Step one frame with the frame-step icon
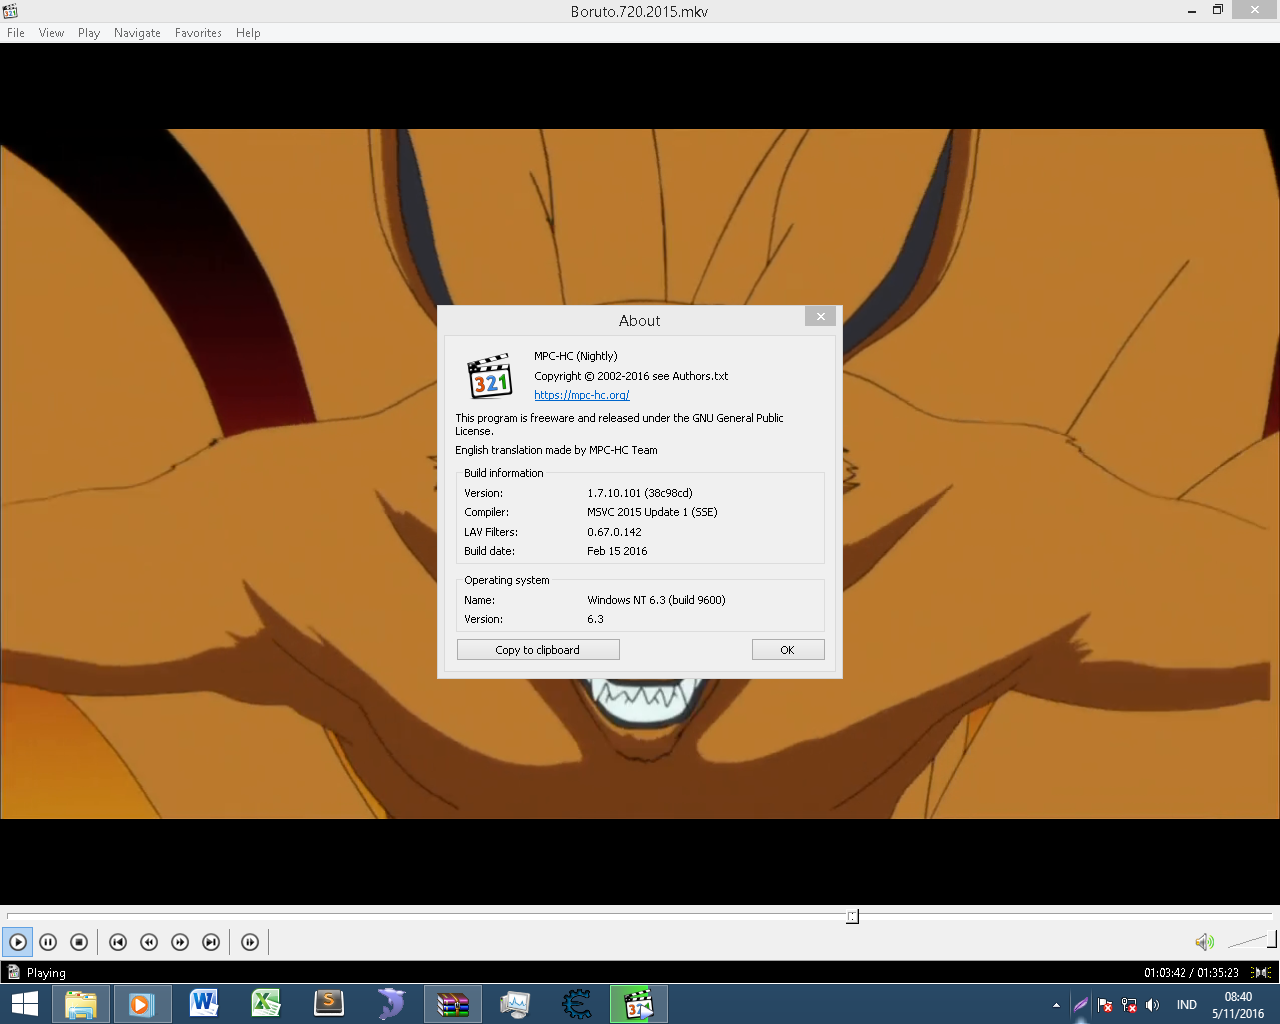 pyautogui.click(x=250, y=942)
